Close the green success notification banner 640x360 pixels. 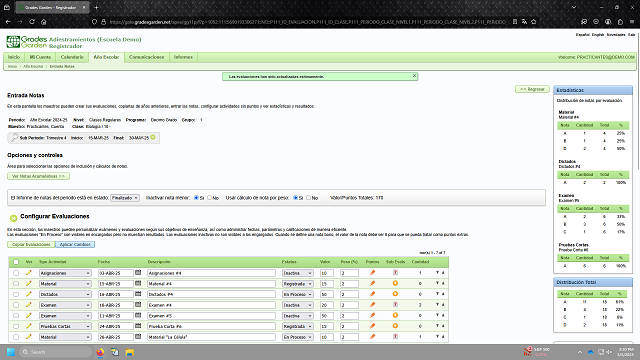pyautogui.click(x=414, y=76)
